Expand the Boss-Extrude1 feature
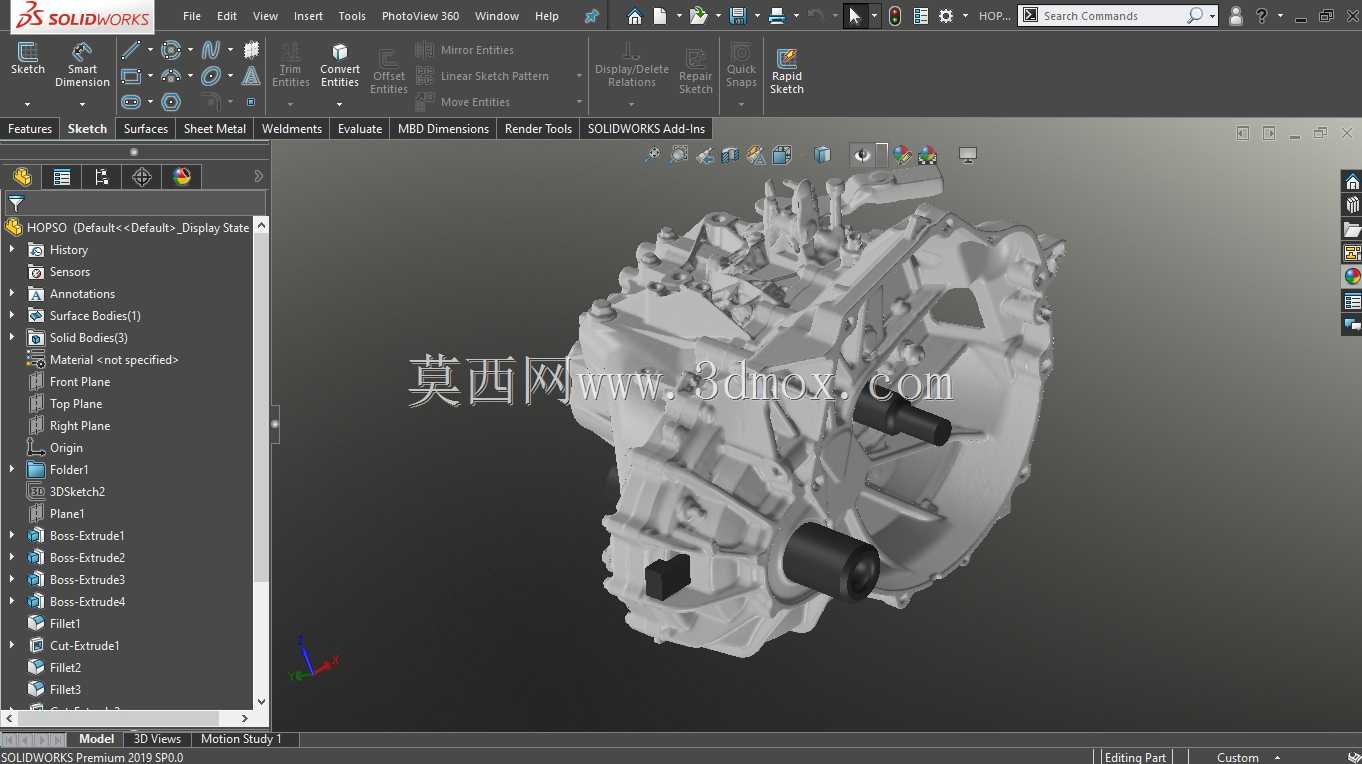 click(x=12, y=536)
